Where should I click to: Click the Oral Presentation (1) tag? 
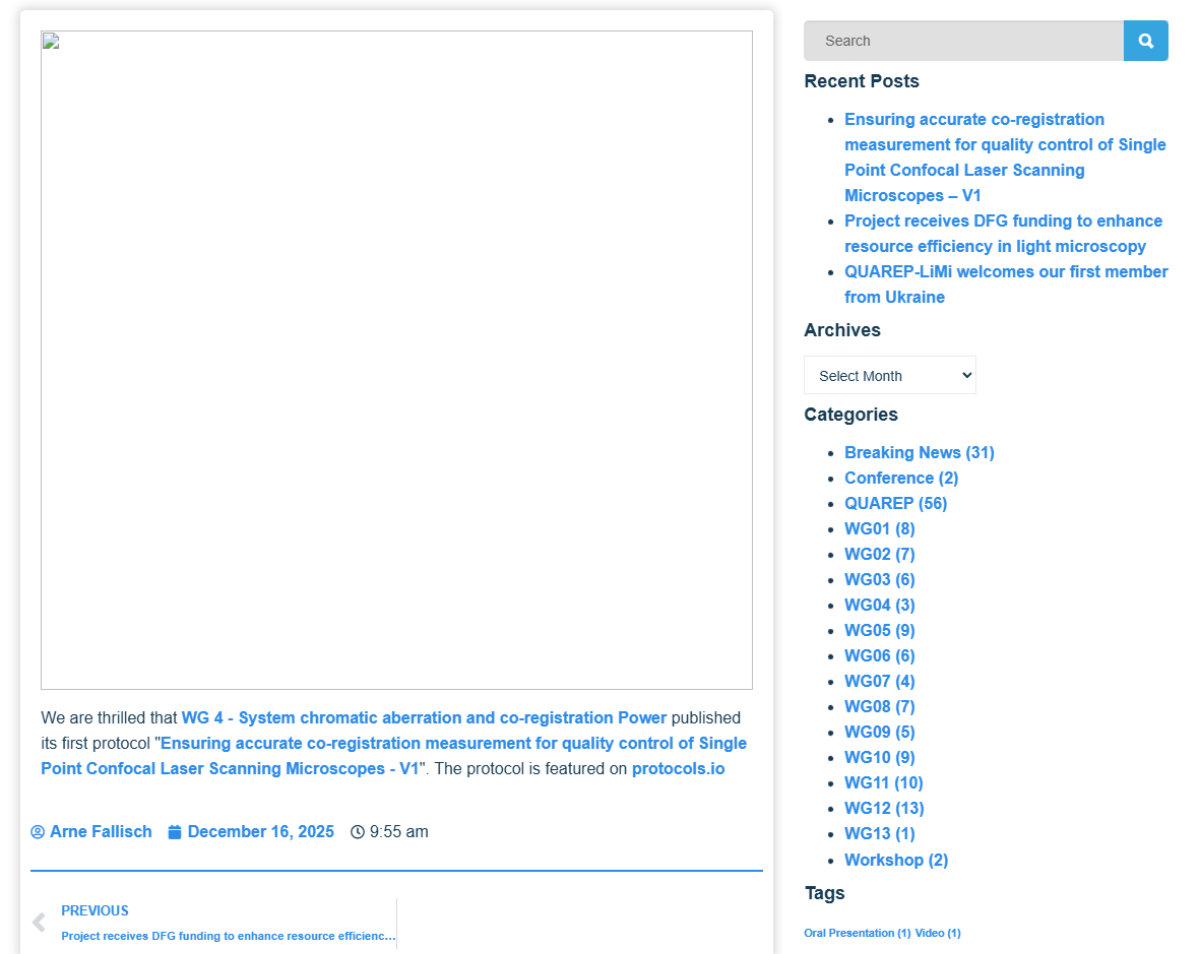coord(857,933)
